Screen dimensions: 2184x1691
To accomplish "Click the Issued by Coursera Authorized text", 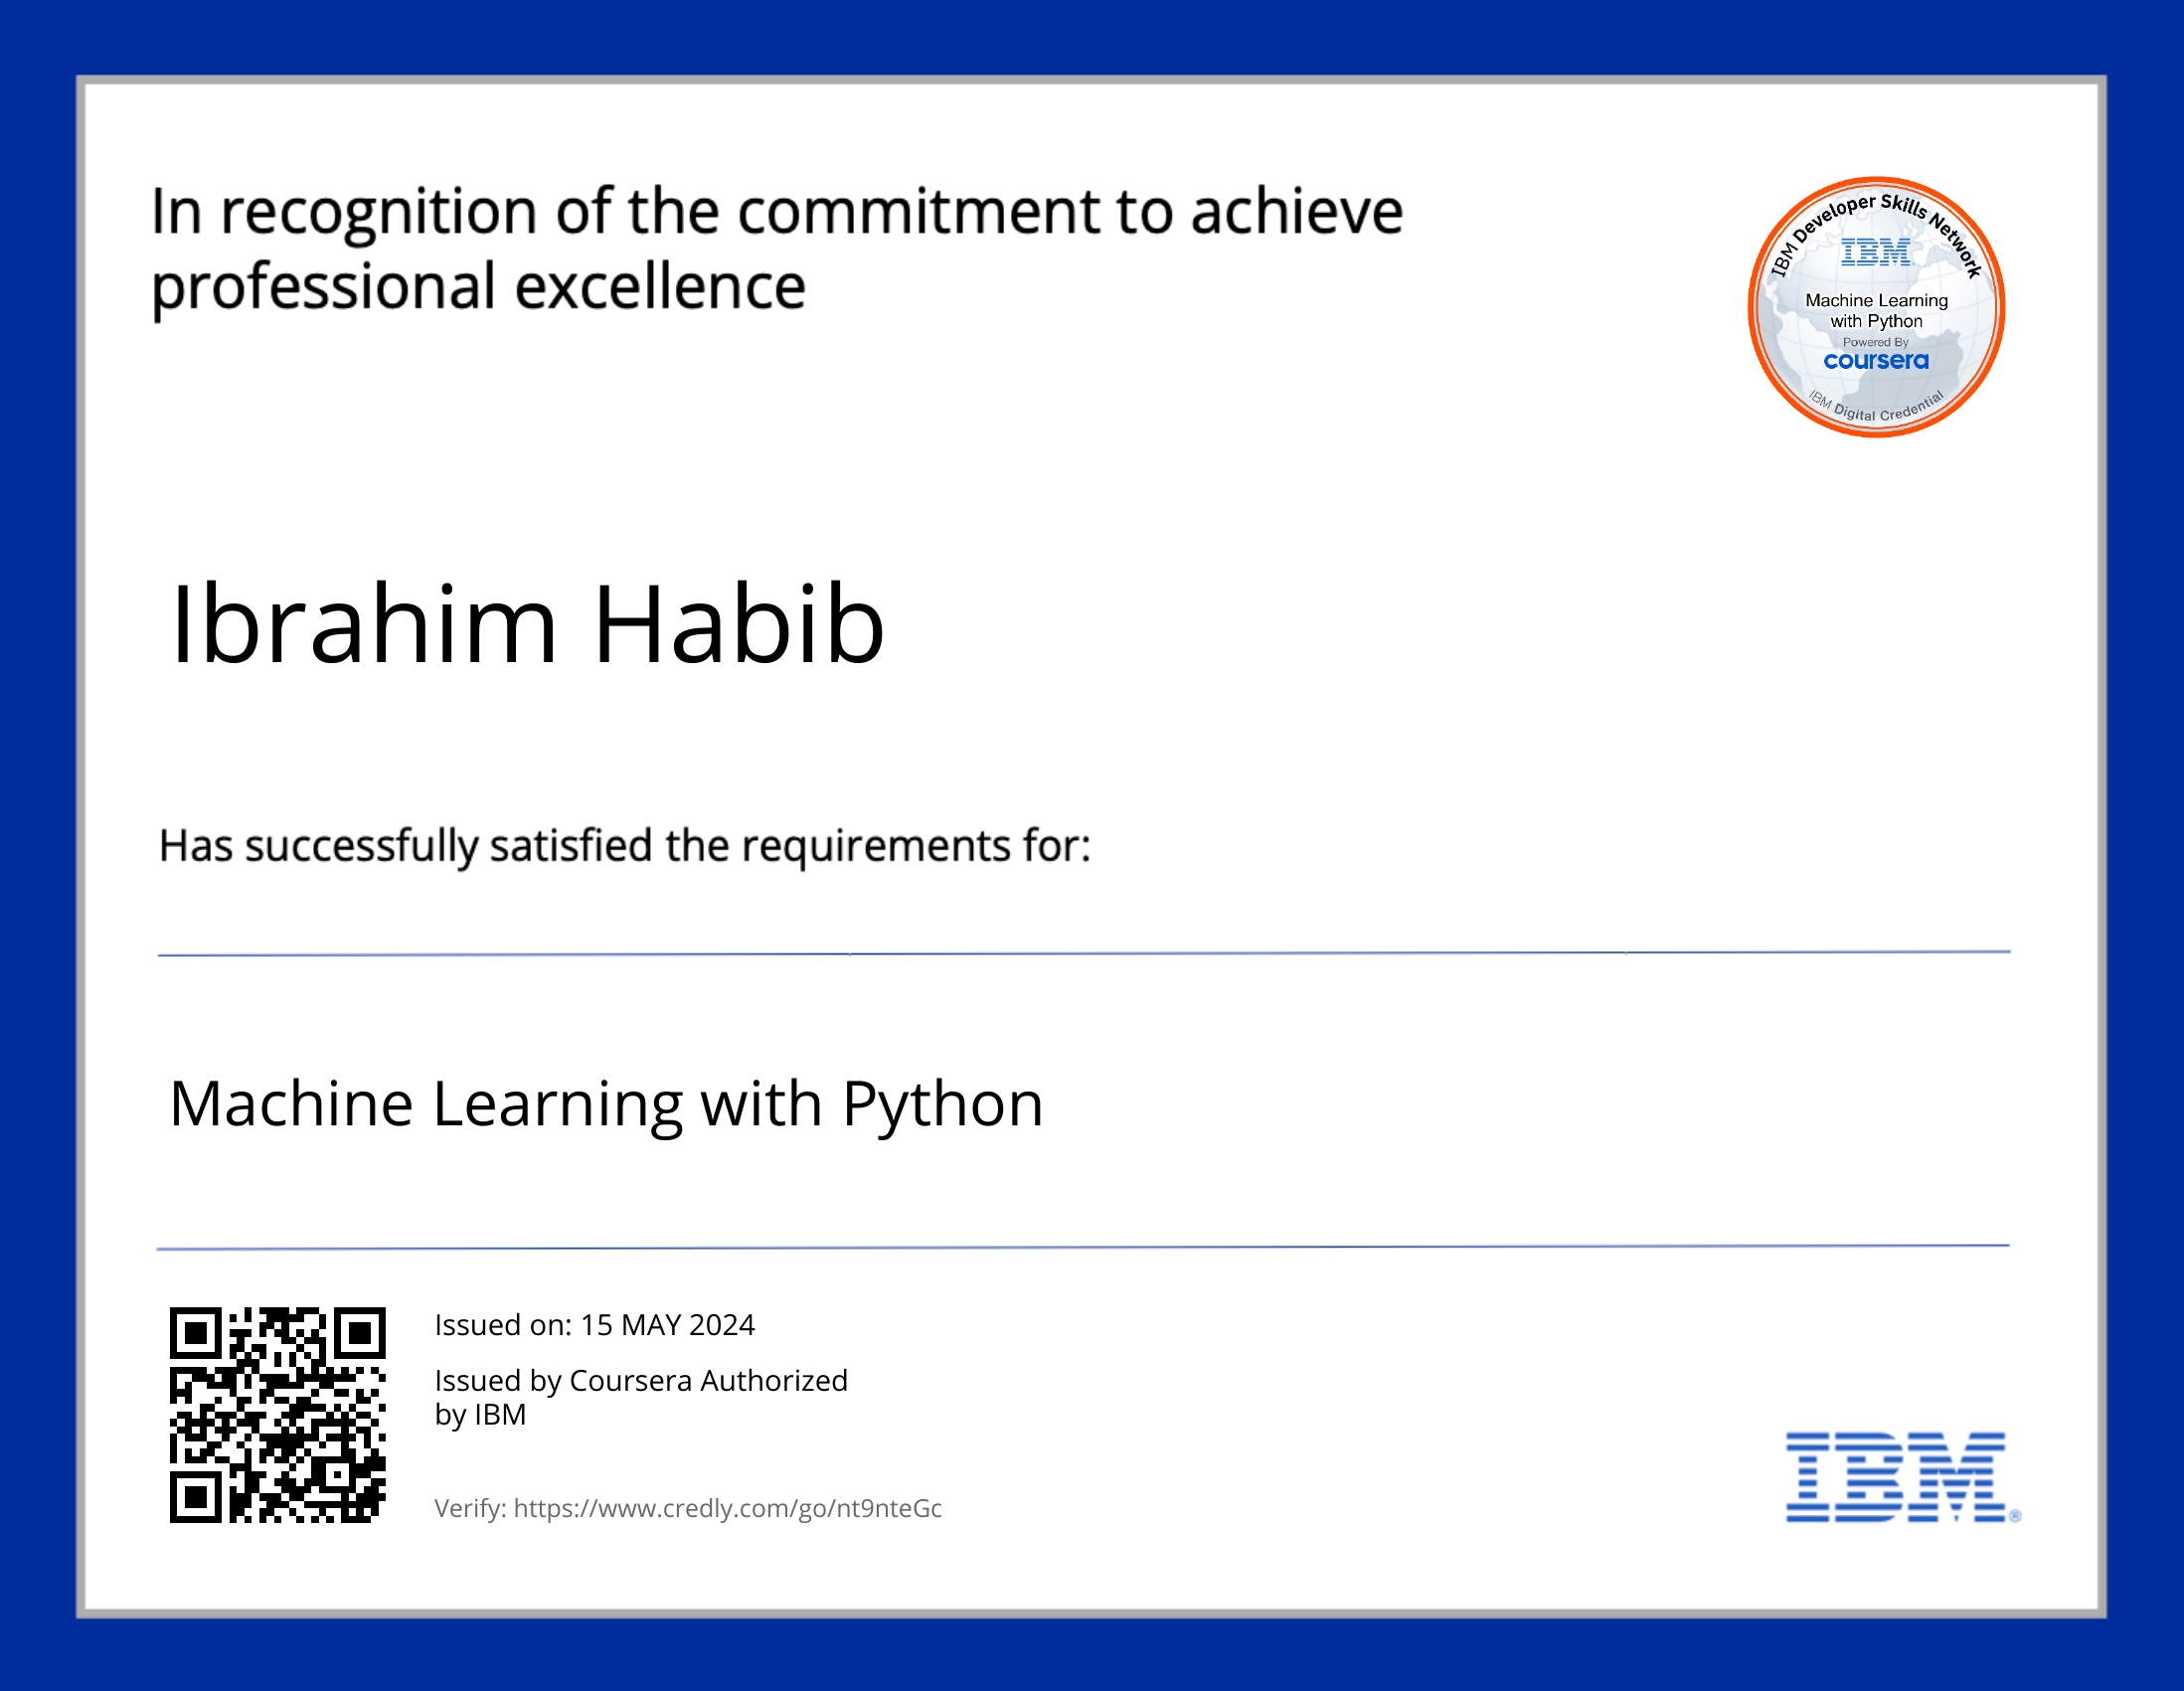I will pyautogui.click(x=640, y=1381).
